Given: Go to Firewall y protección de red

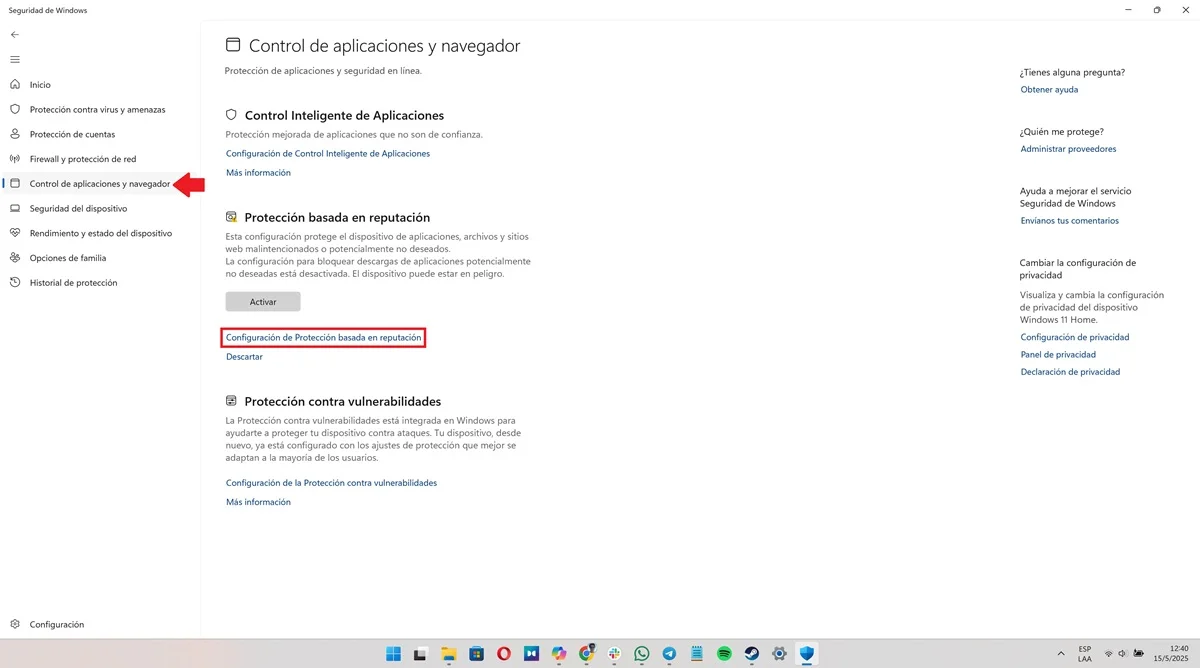Looking at the screenshot, I should 83,159.
